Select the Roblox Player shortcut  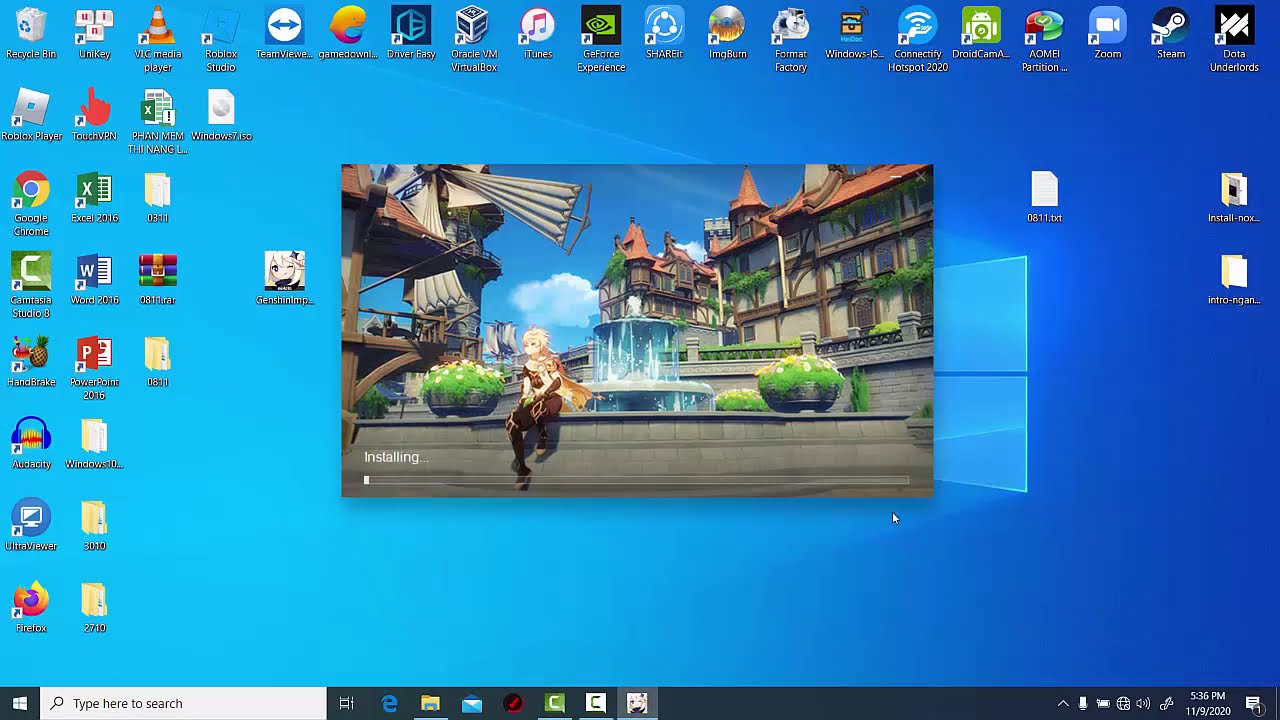coord(31,115)
